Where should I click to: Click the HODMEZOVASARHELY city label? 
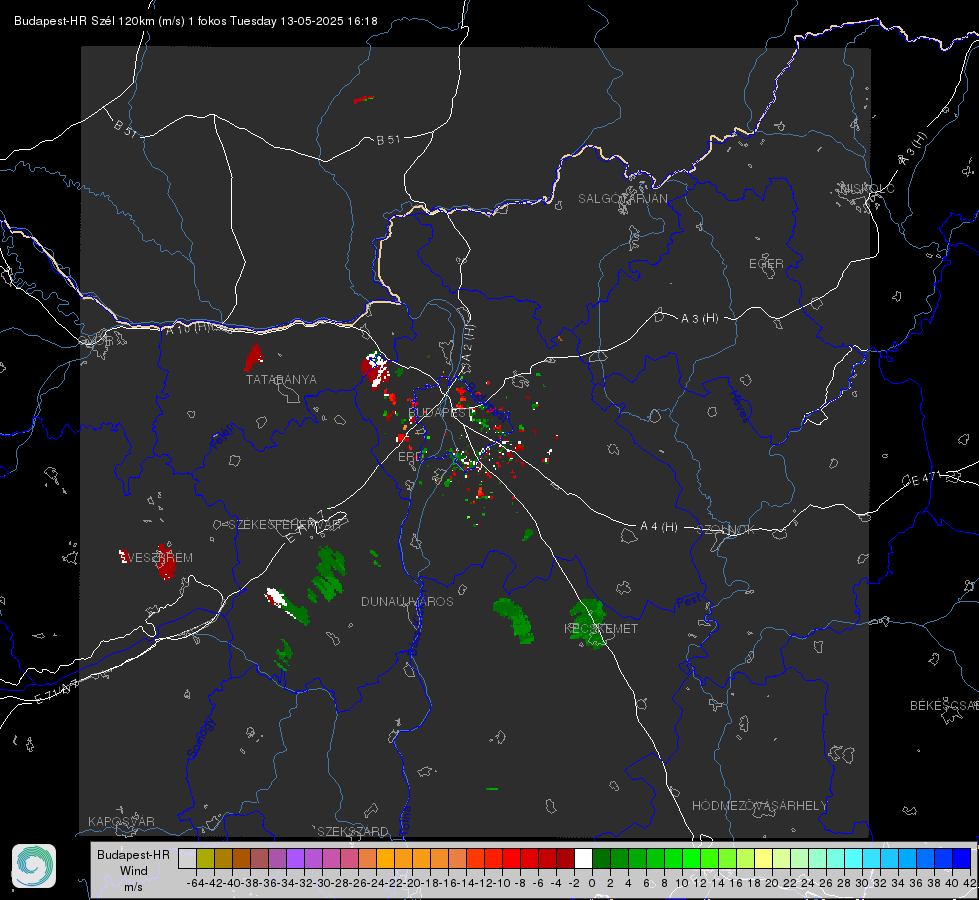(759, 806)
